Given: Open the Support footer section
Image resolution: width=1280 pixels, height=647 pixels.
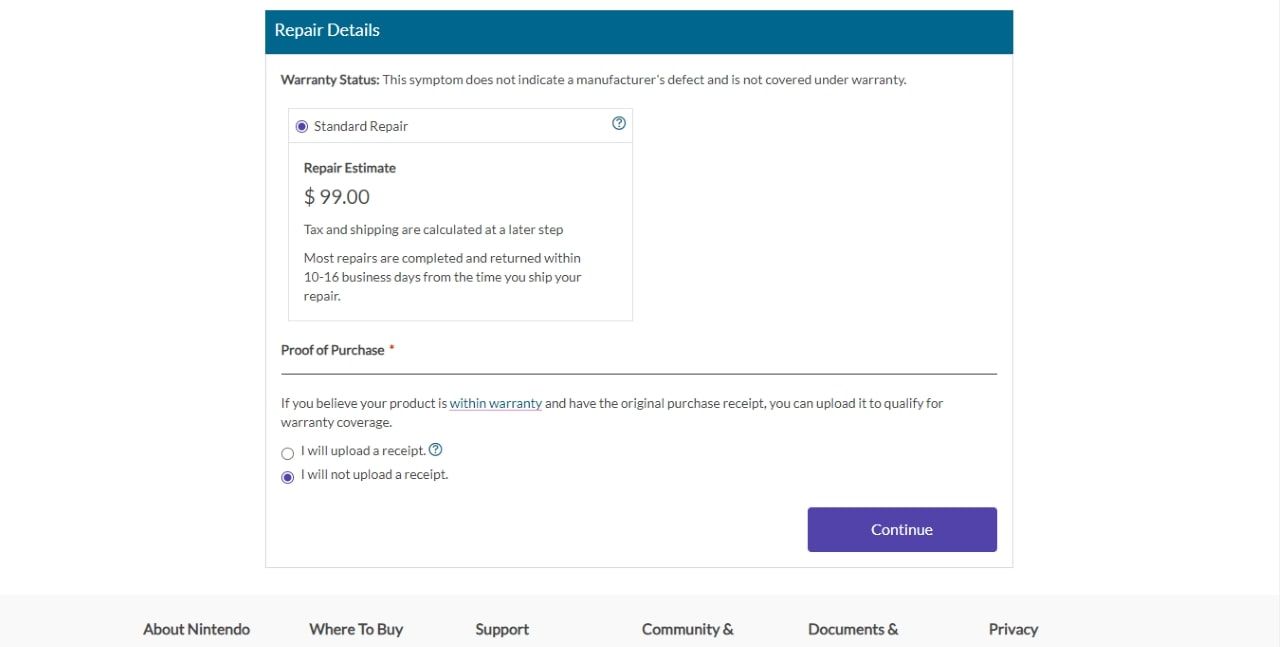Looking at the screenshot, I should [x=502, y=629].
